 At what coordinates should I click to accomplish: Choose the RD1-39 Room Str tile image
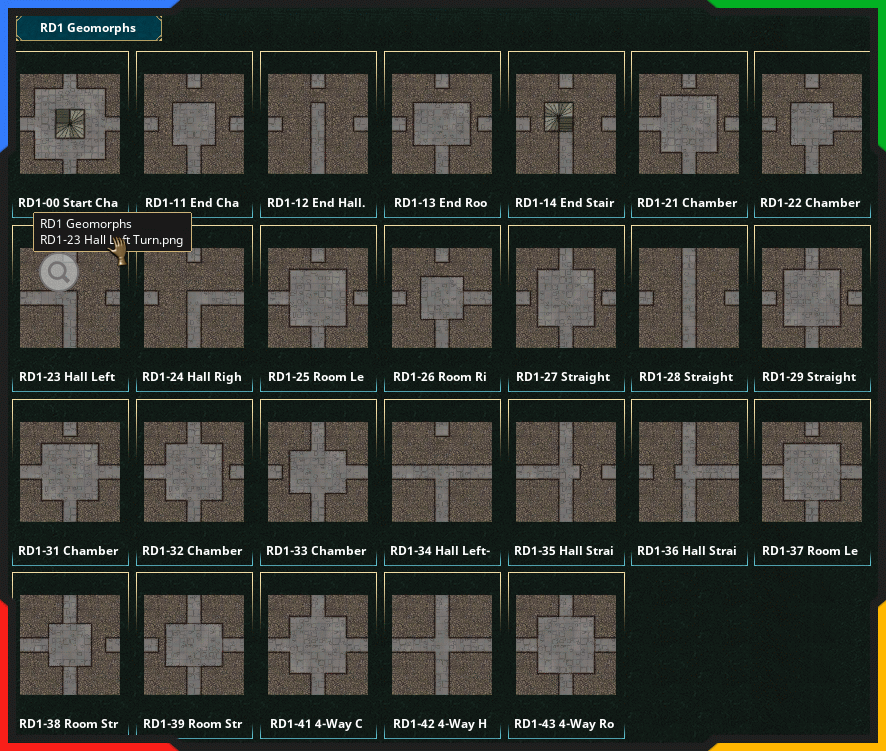194,645
